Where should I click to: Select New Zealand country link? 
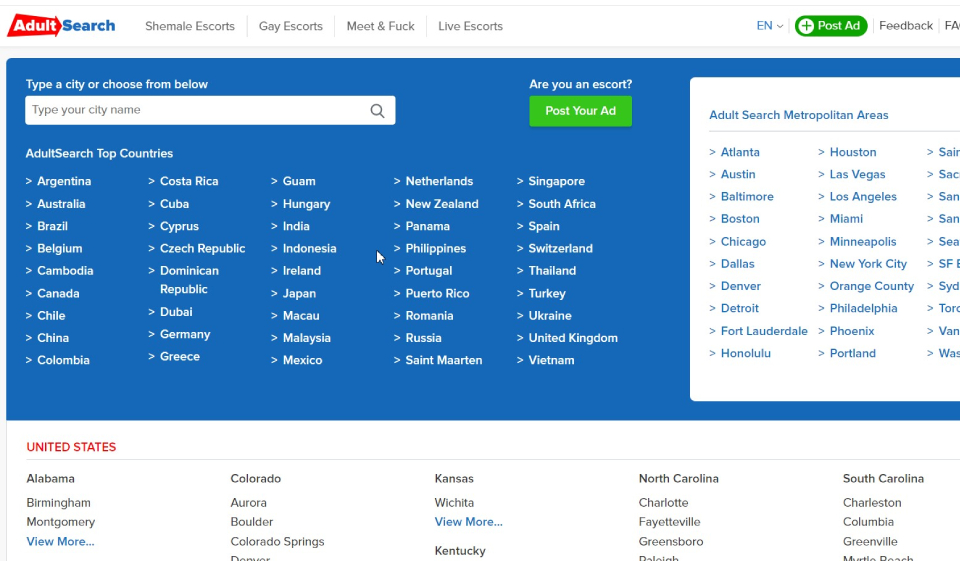441,204
